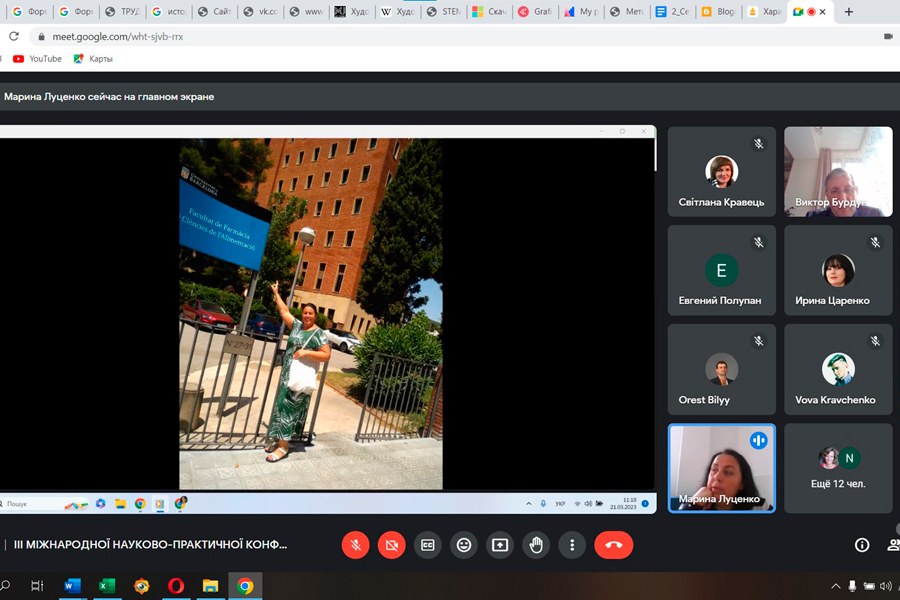Open the 'Ещё 12 чел.' participants tile
The image size is (900, 600).
coord(838,468)
